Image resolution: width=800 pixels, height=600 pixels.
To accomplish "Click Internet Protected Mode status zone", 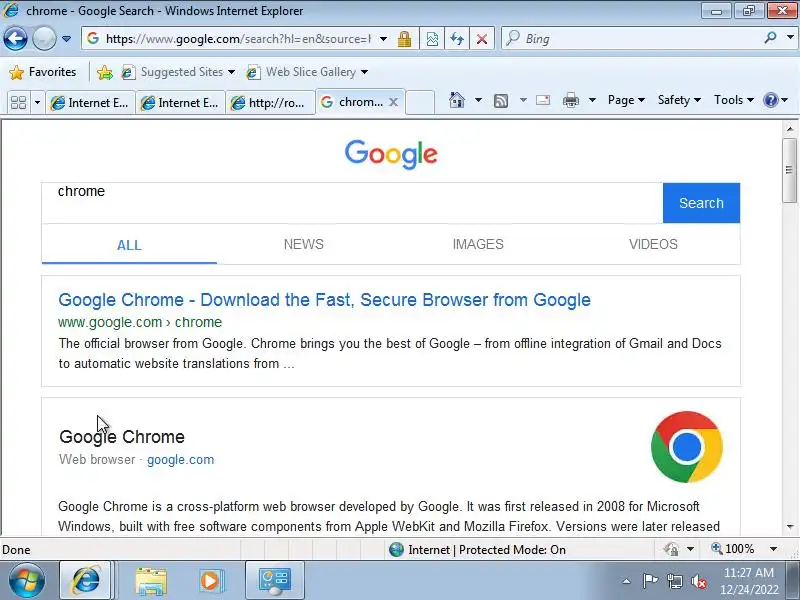I will click(x=478, y=550).
